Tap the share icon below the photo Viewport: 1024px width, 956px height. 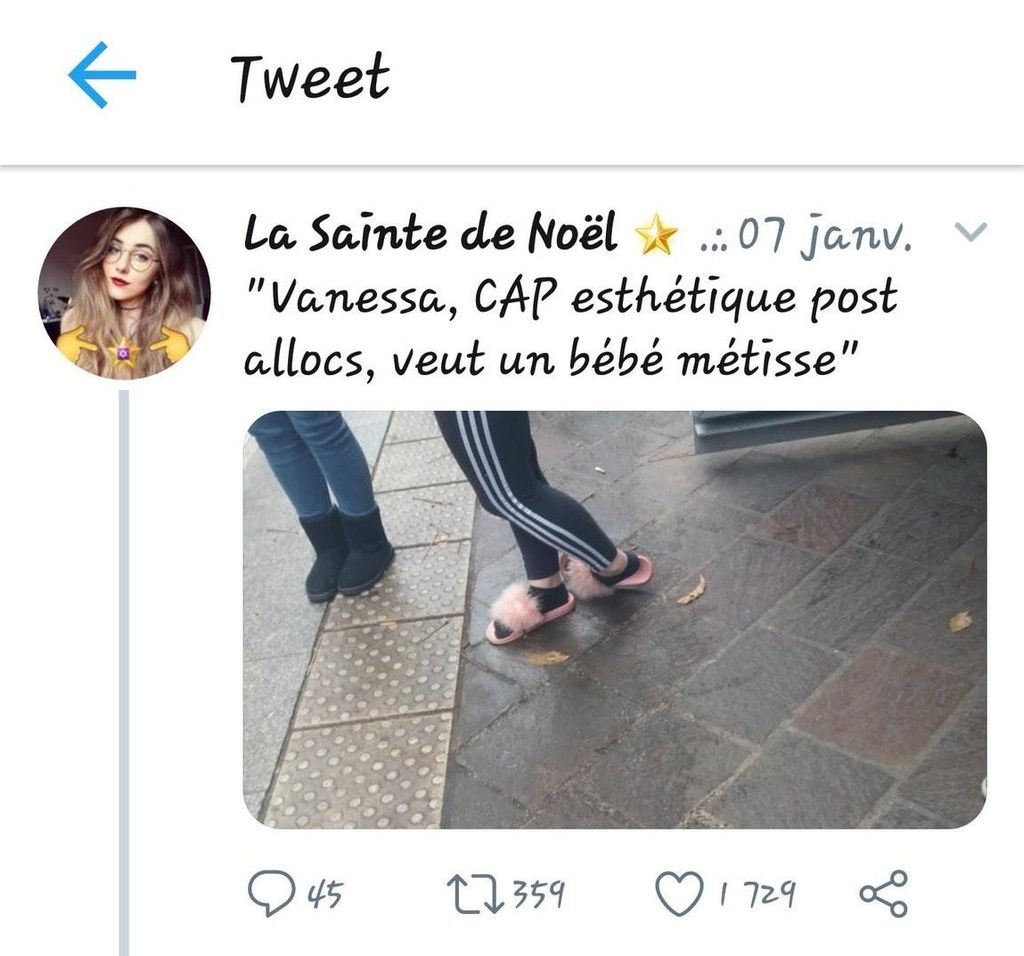click(x=884, y=893)
